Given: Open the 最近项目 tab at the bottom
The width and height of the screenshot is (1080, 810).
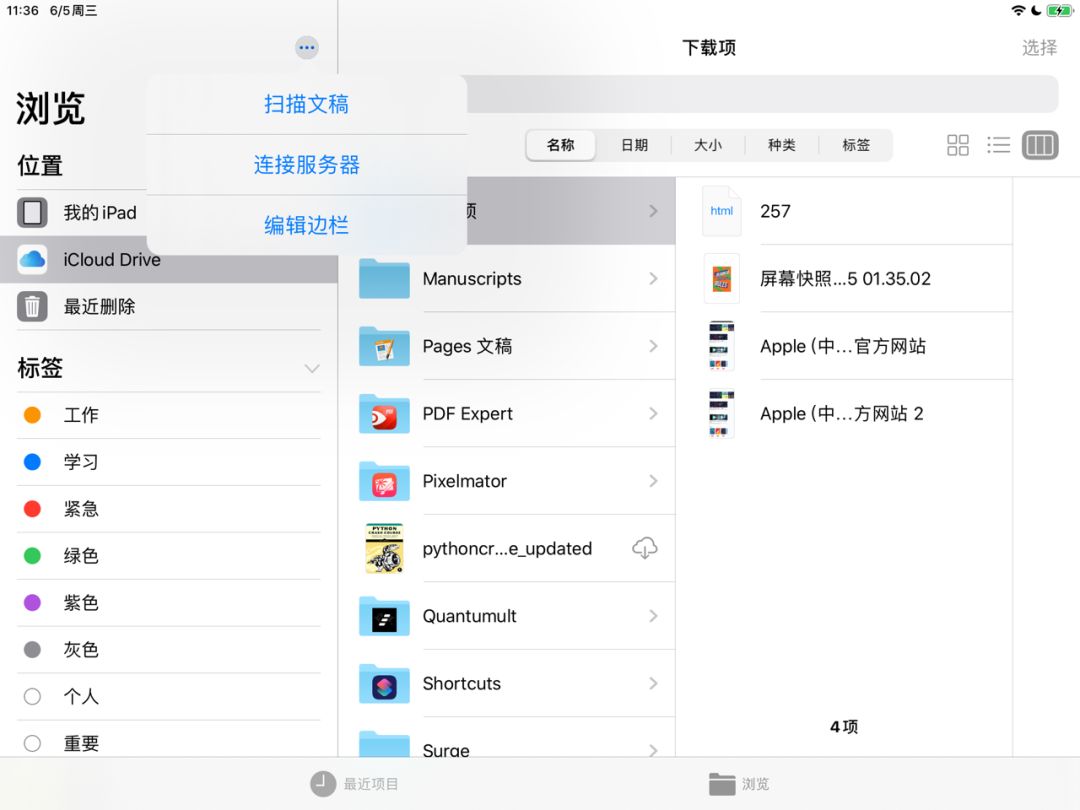Looking at the screenshot, I should coord(354,784).
